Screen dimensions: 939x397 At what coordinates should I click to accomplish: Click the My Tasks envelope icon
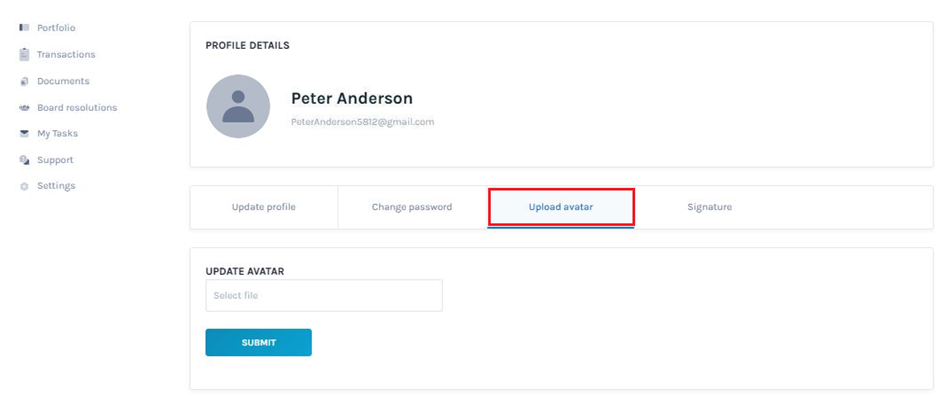[25, 134]
